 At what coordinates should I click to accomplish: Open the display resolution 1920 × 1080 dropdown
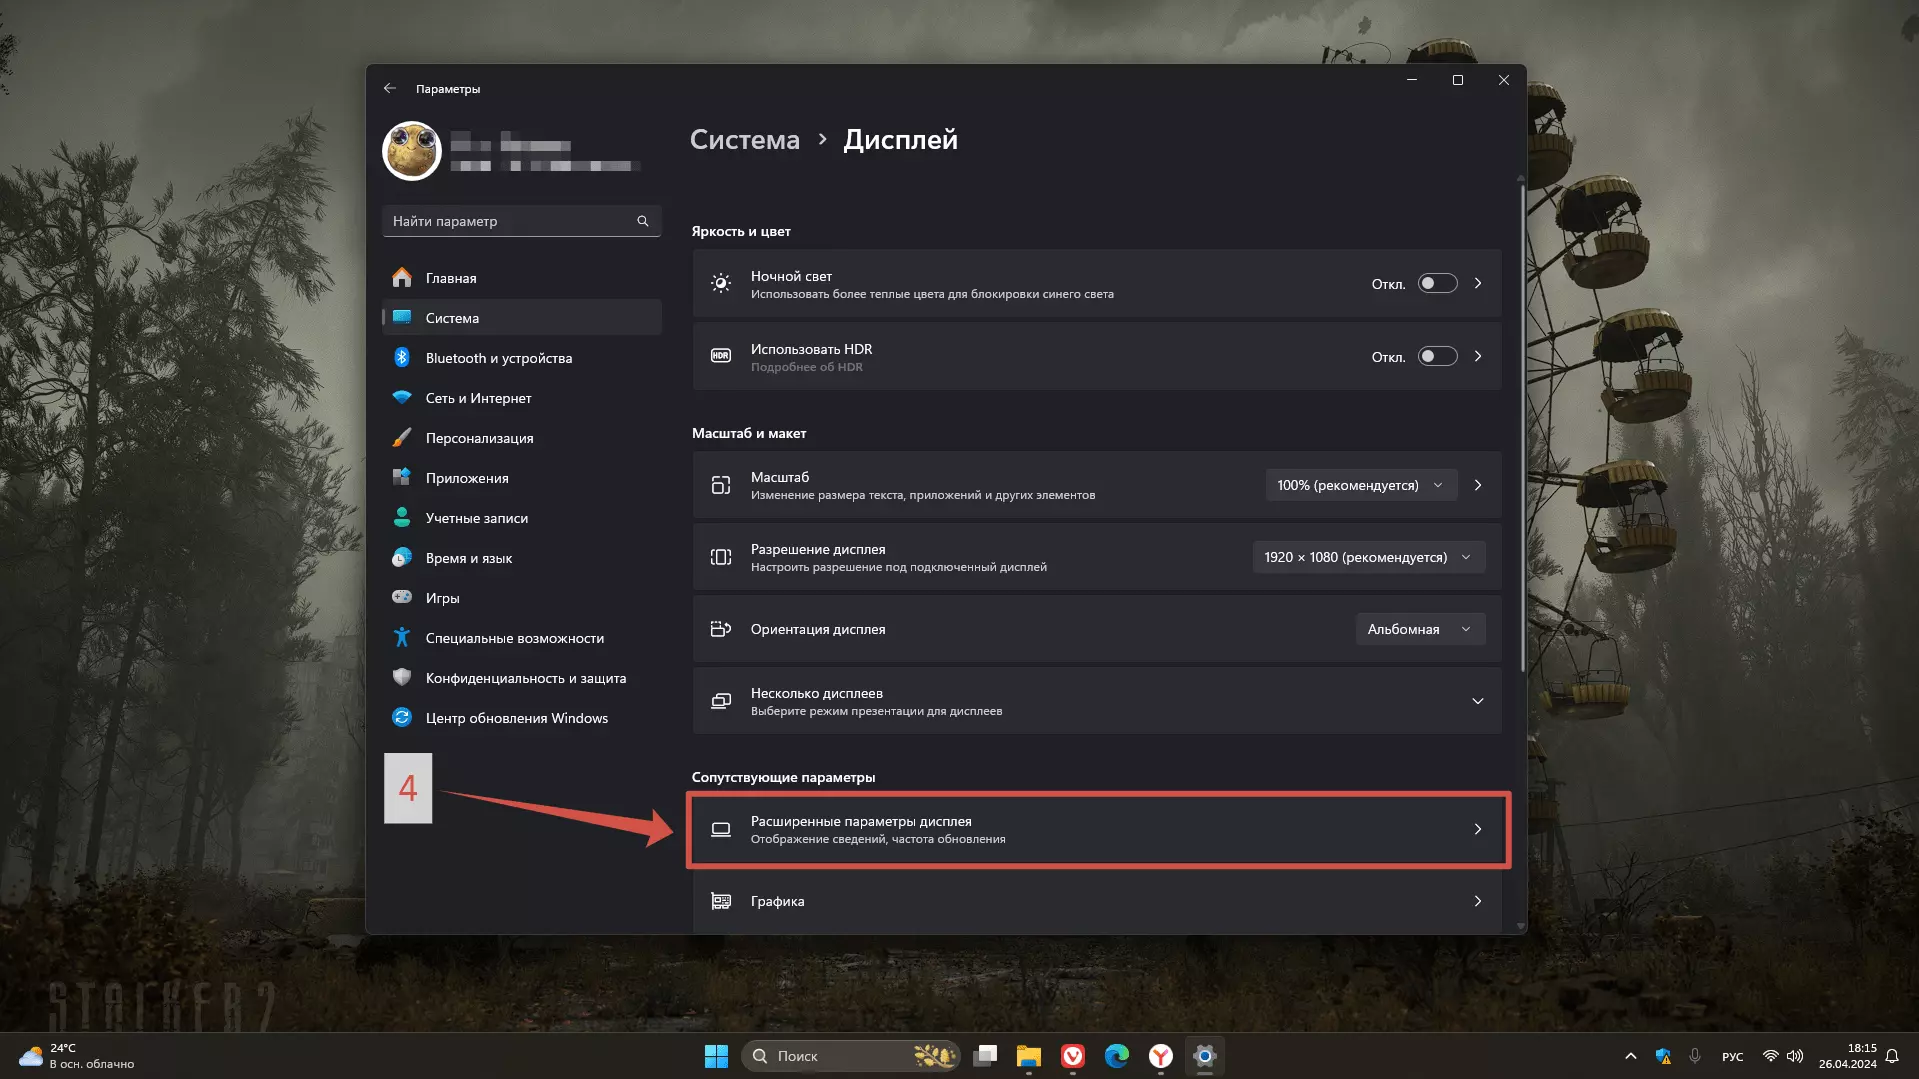coord(1368,557)
